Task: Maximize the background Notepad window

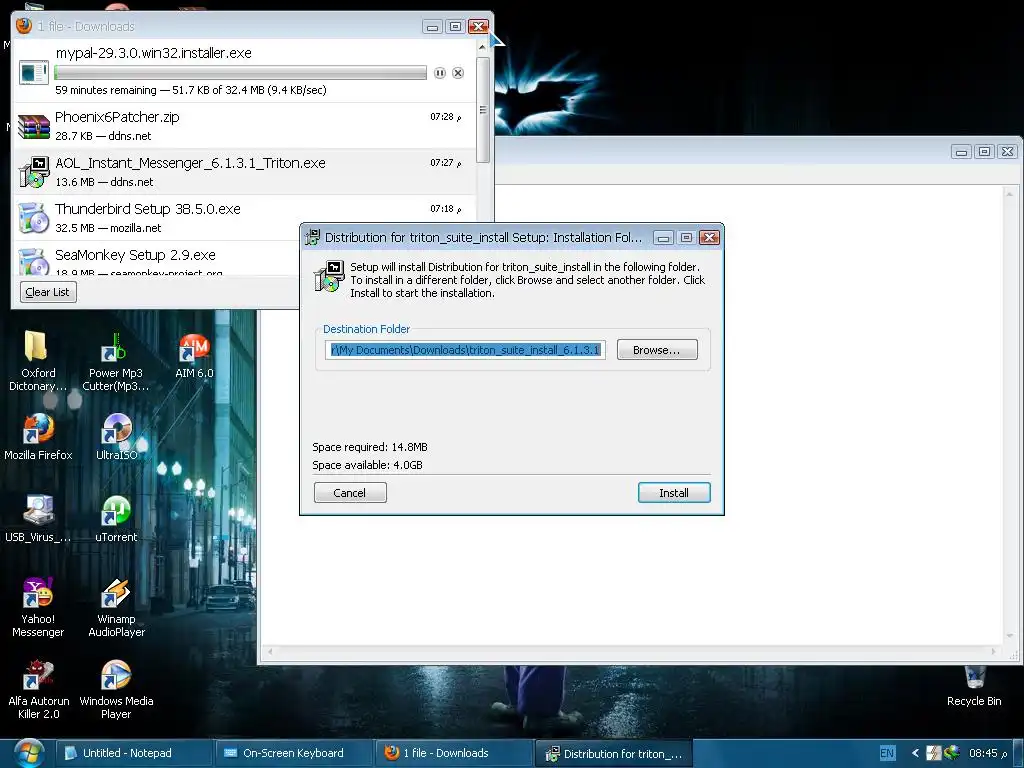Action: tap(984, 152)
